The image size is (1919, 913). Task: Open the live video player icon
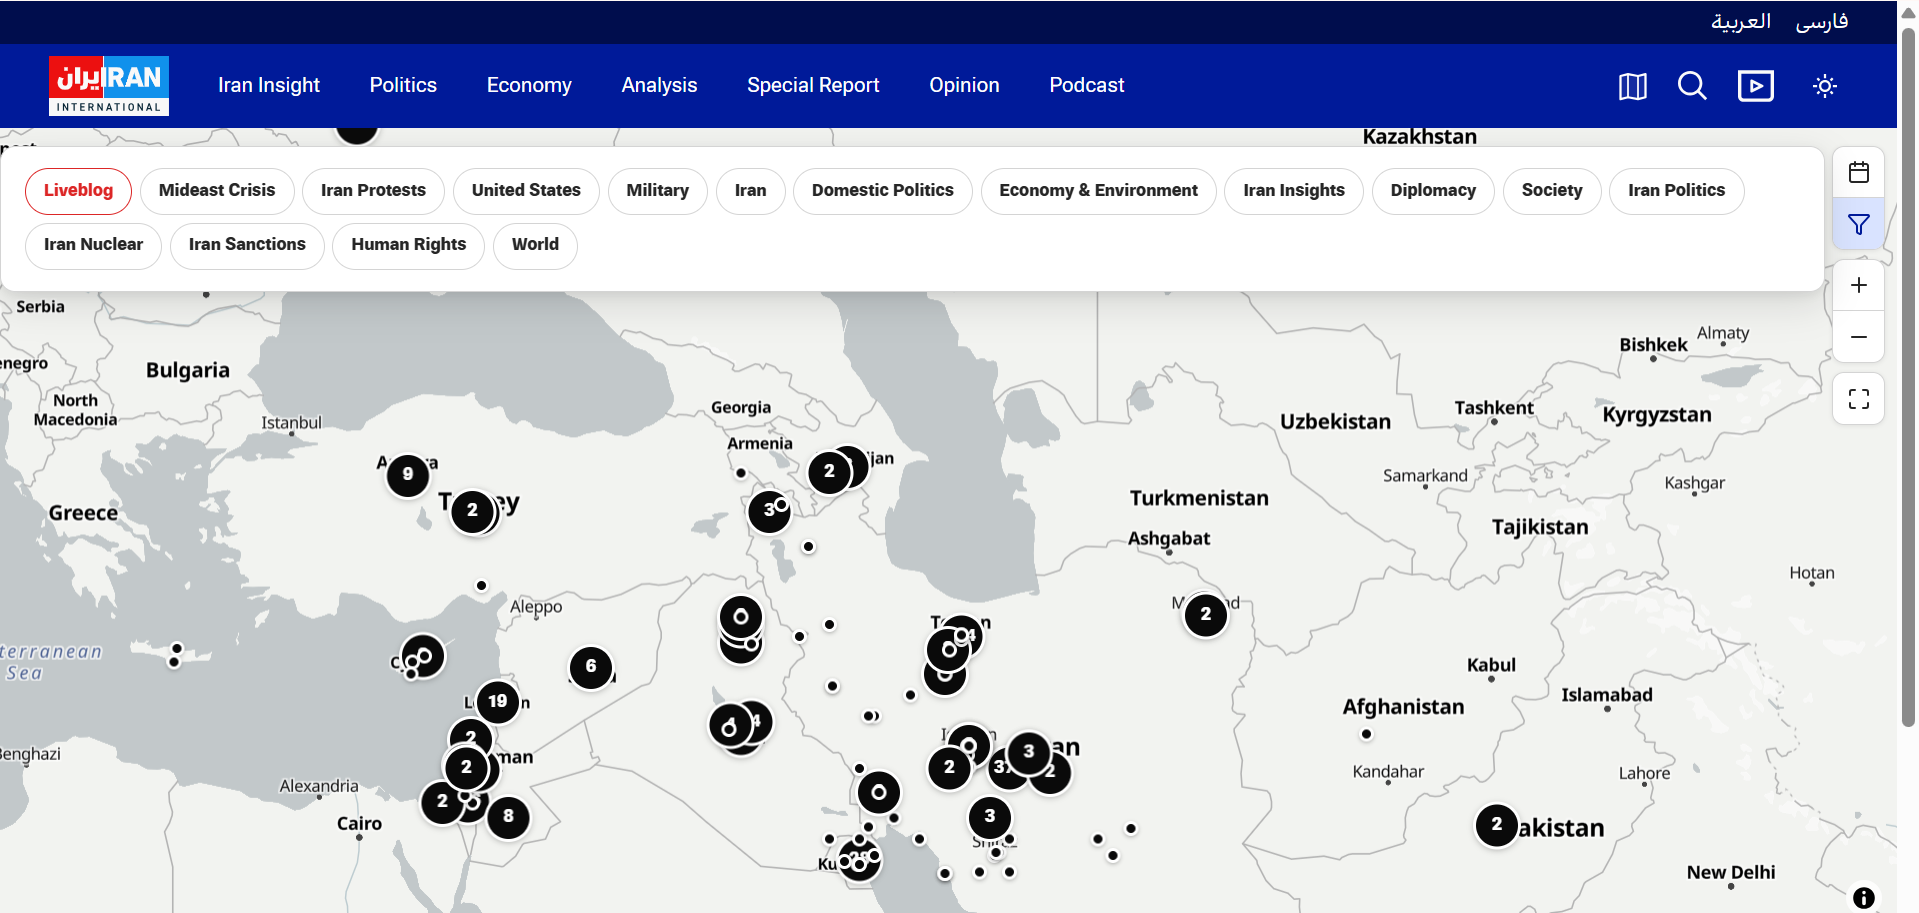click(x=1755, y=86)
